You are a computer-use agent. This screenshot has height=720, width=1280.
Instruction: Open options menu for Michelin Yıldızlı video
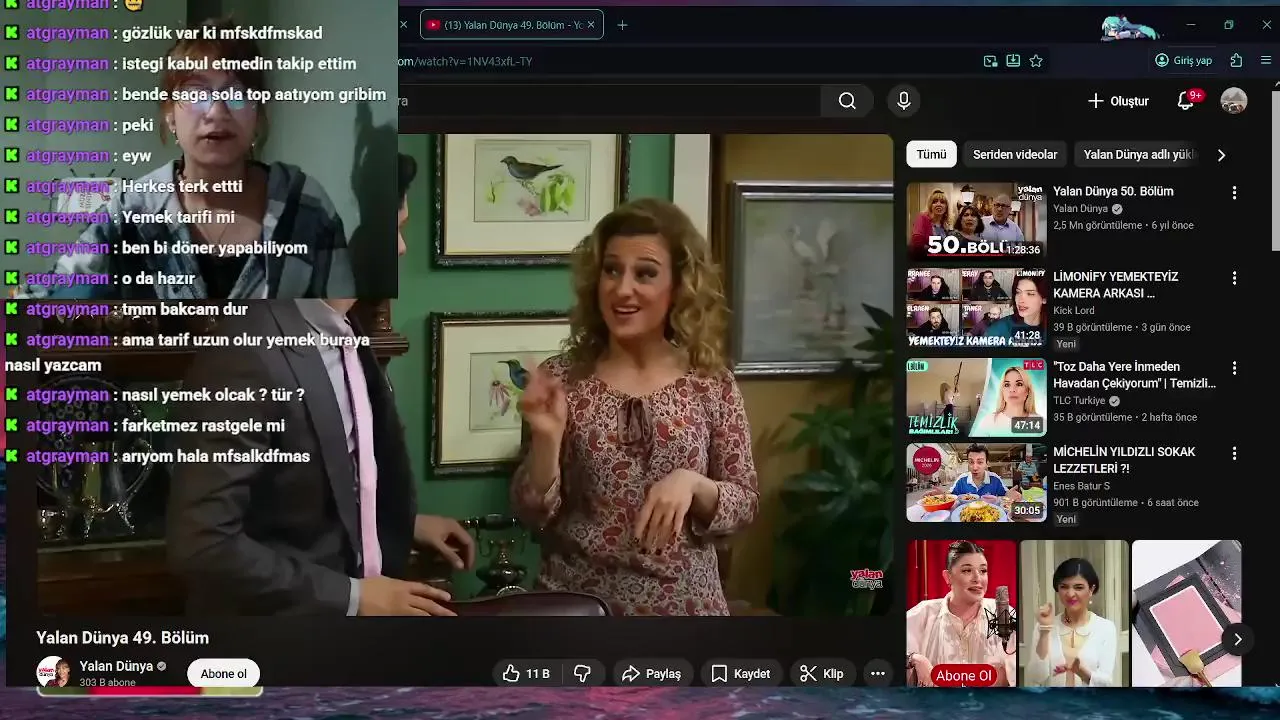(1234, 453)
